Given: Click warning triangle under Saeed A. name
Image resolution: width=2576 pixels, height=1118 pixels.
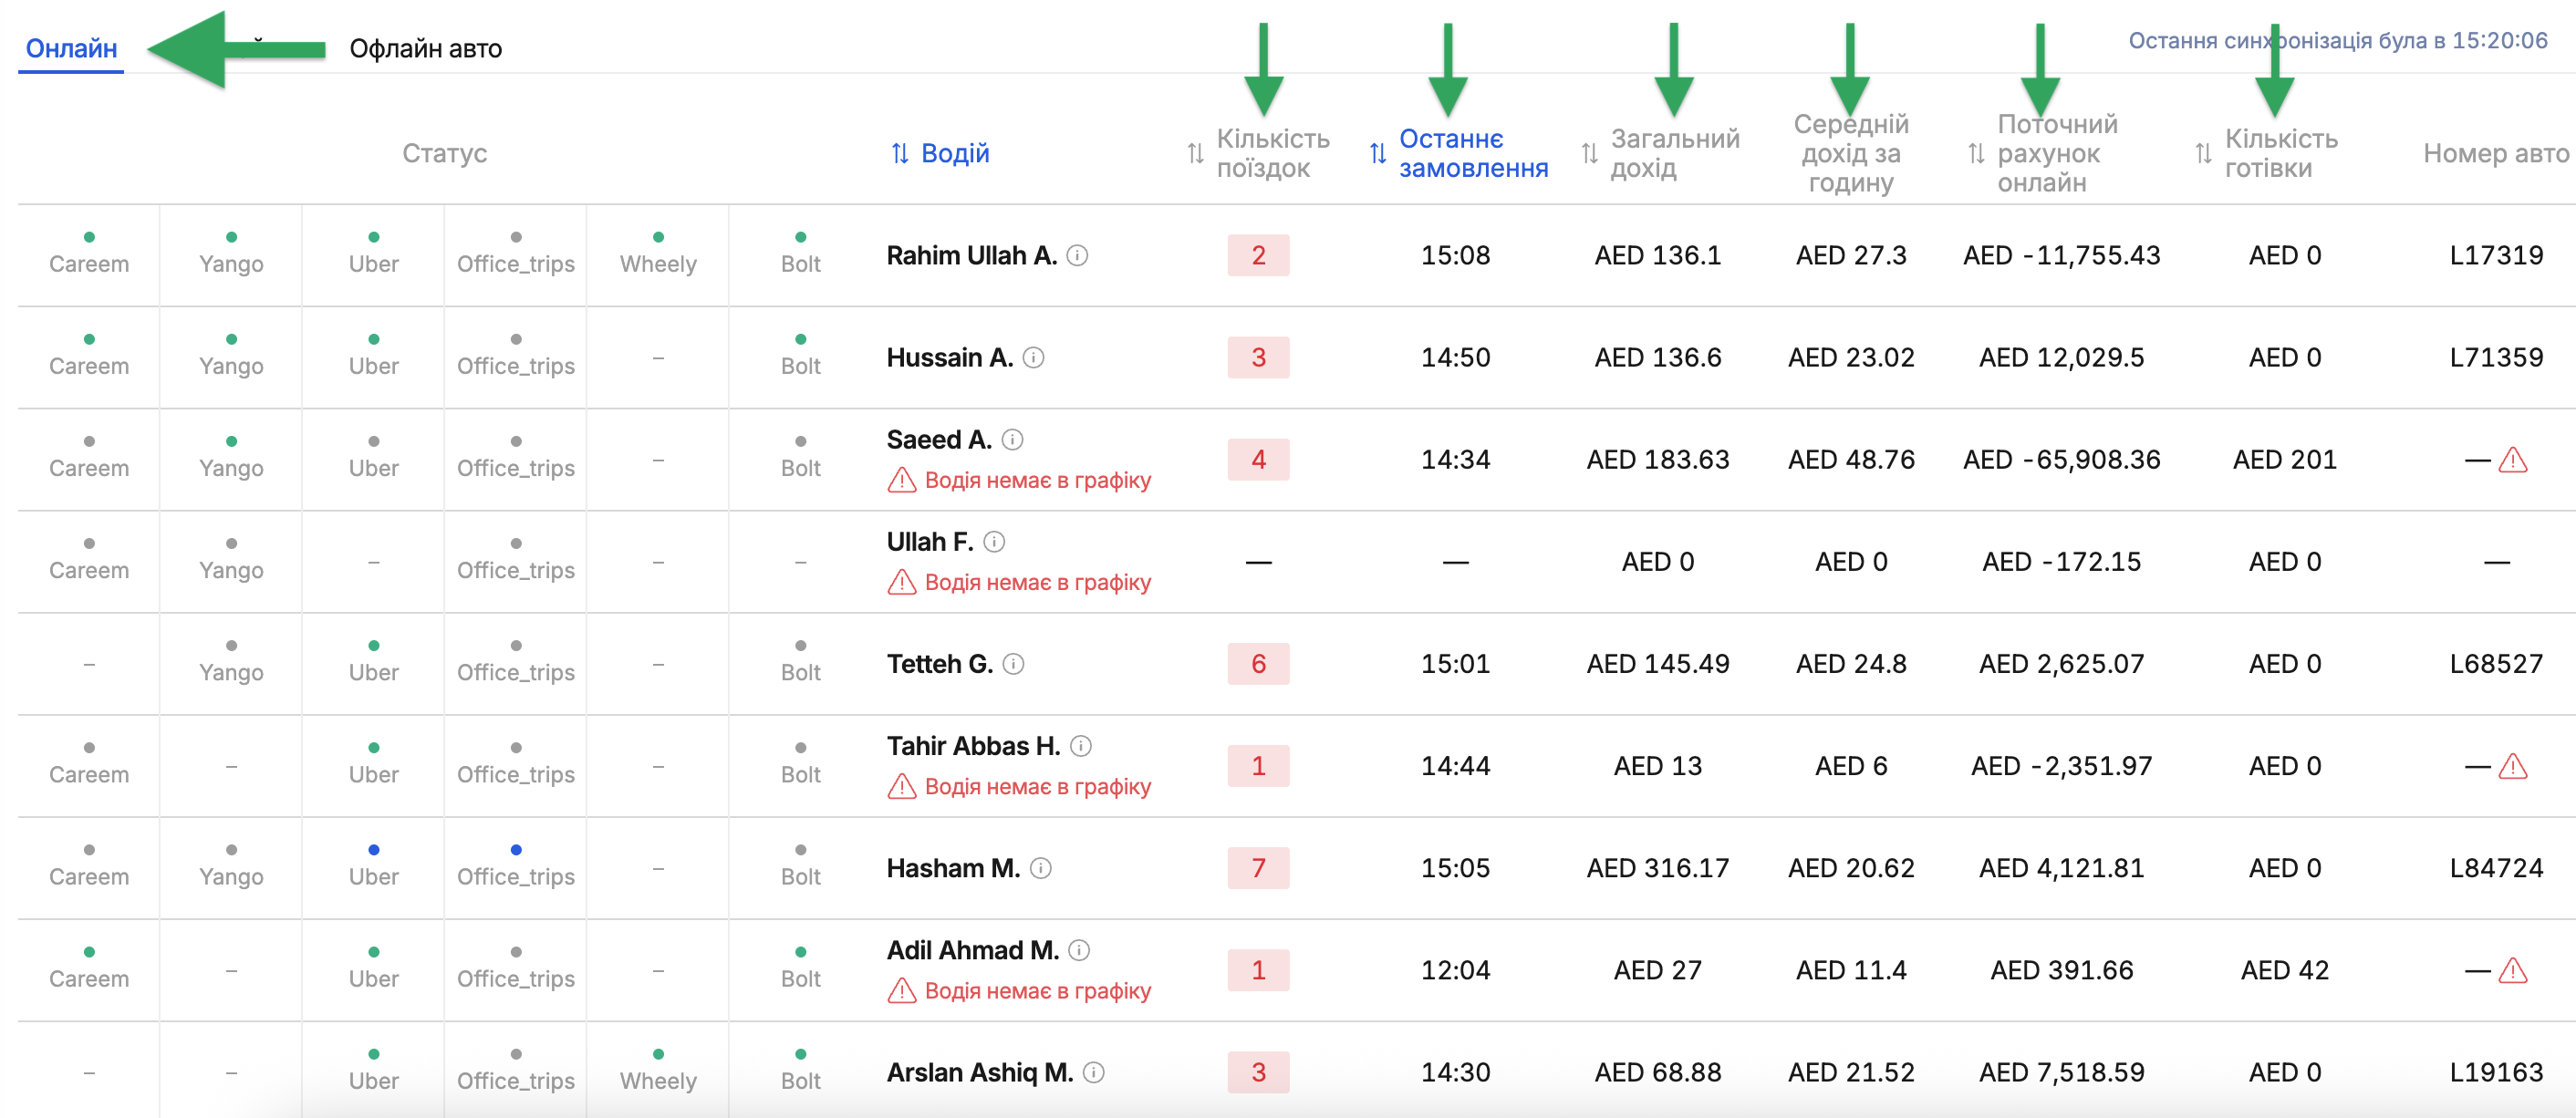Looking at the screenshot, I should coord(901,481).
